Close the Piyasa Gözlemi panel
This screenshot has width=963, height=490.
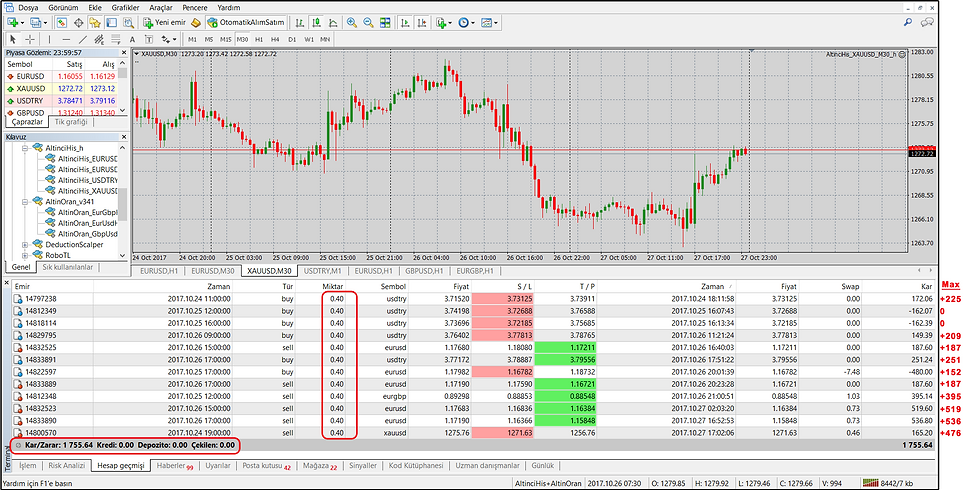point(123,53)
